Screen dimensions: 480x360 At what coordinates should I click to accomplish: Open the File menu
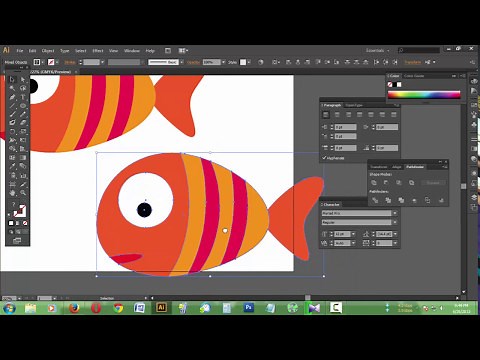click(x=20, y=51)
